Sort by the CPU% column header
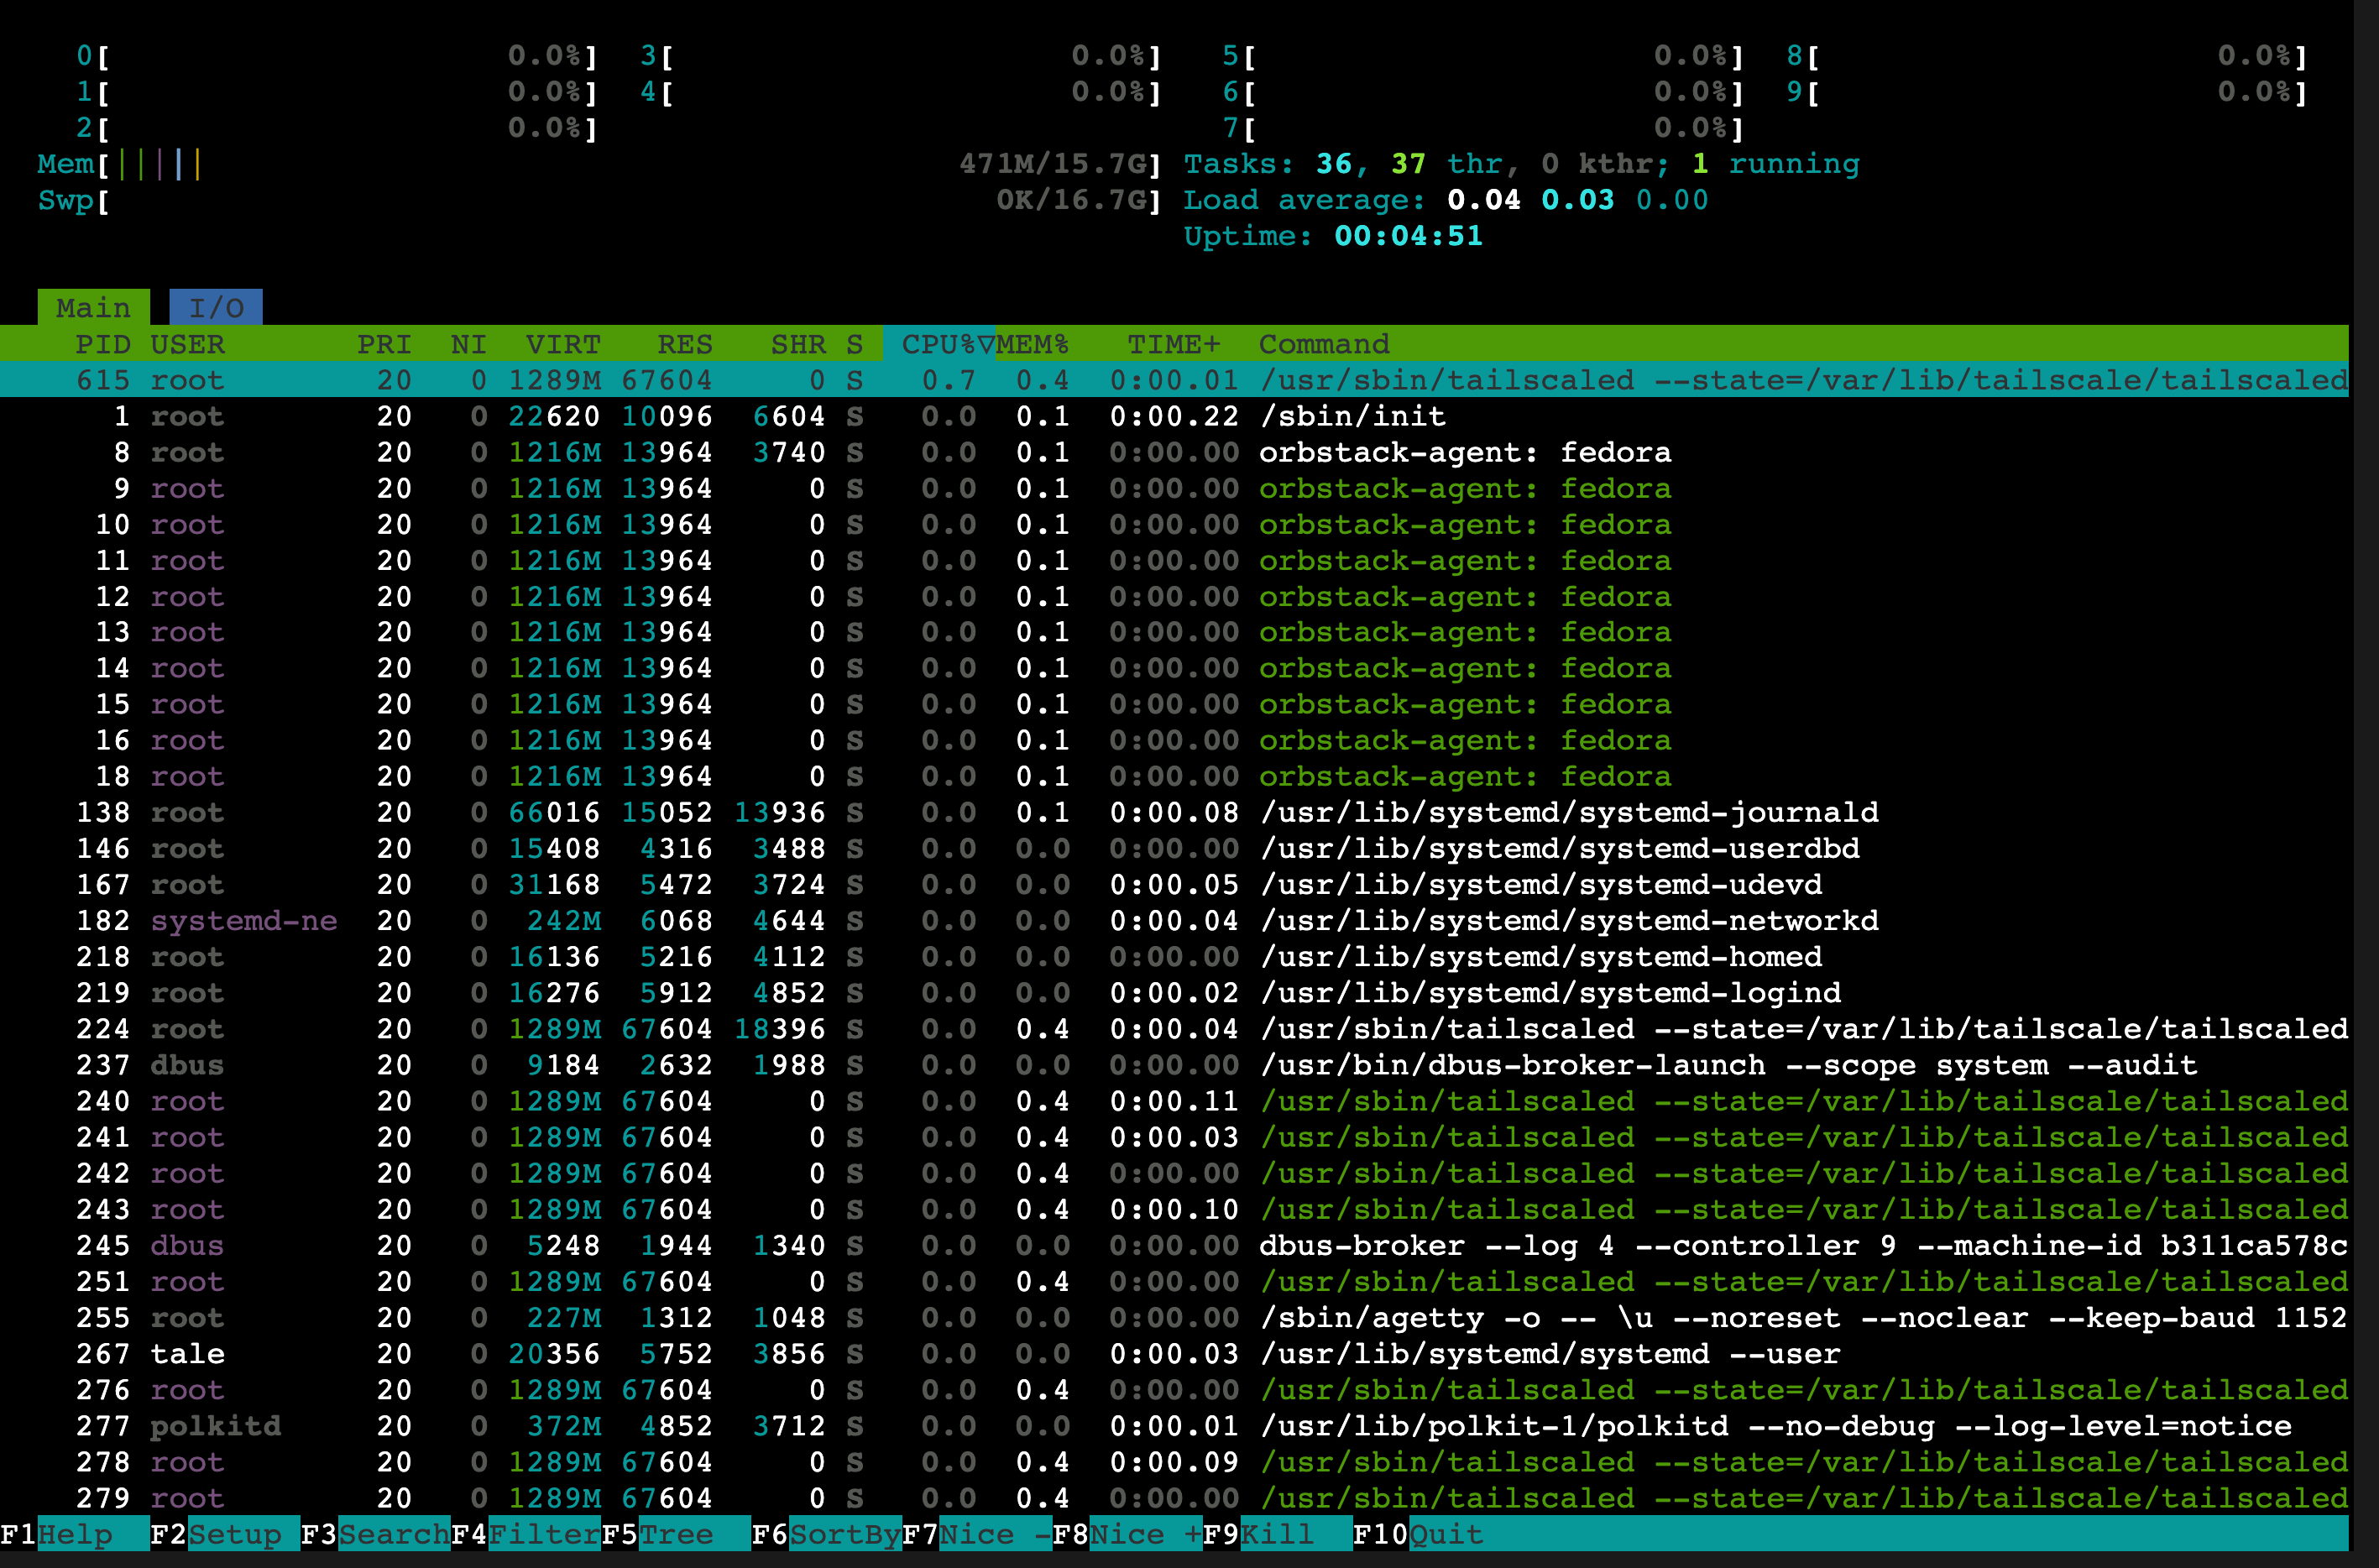The image size is (2379, 1568). pyautogui.click(x=938, y=344)
